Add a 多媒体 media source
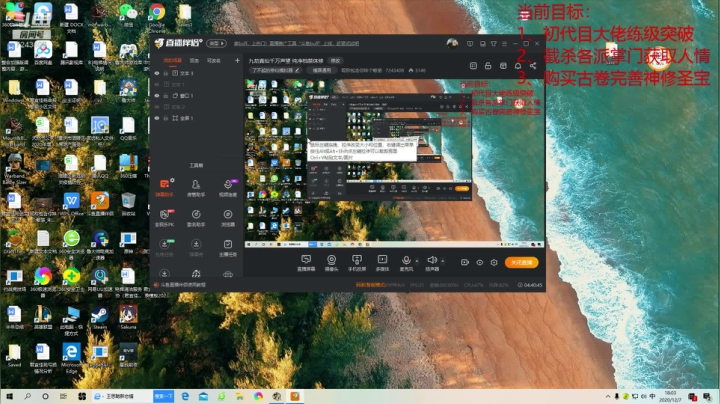This screenshot has height=404, width=720. (x=382, y=263)
